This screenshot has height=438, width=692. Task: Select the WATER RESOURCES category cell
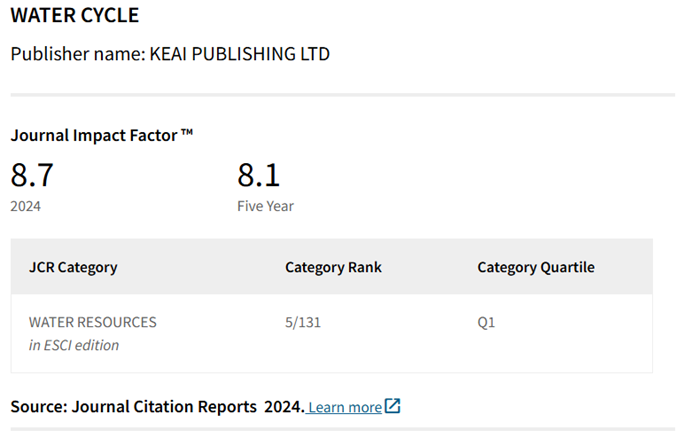pos(93,322)
